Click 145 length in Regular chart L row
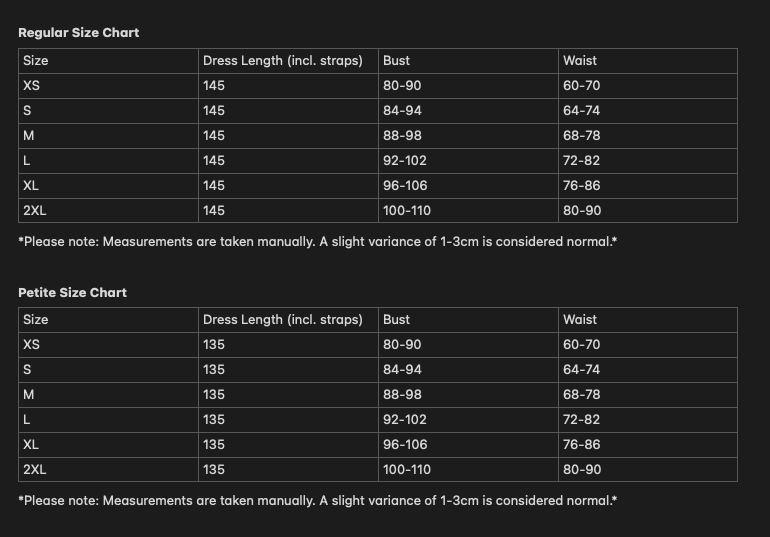Viewport: 770px width, 537px height. pos(214,161)
